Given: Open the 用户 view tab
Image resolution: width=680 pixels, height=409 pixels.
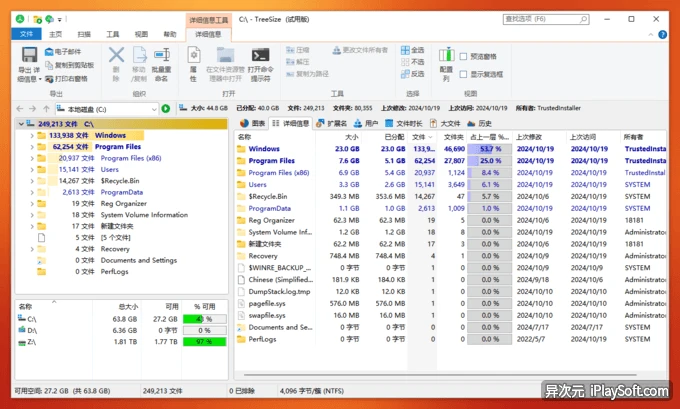Looking at the screenshot, I should click(366, 124).
